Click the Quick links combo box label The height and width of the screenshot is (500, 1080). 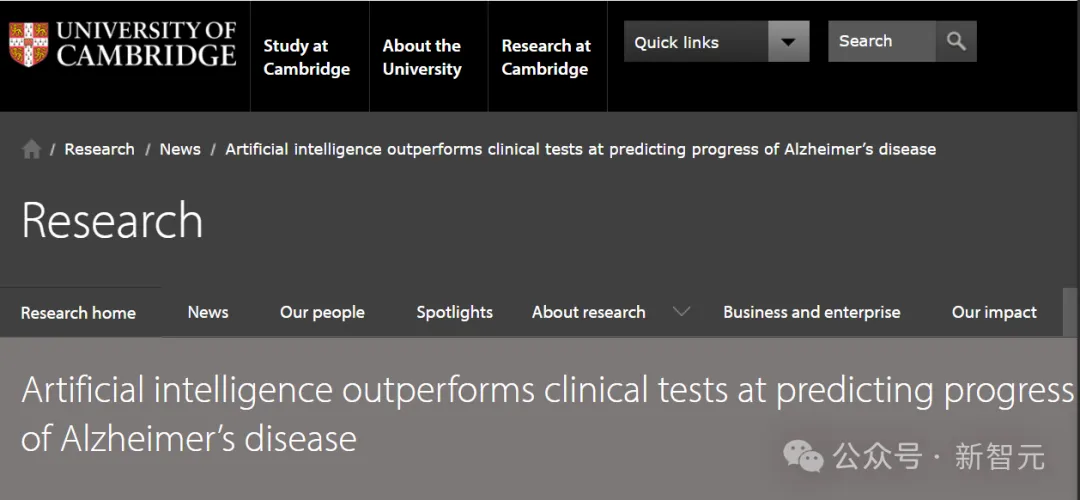676,42
